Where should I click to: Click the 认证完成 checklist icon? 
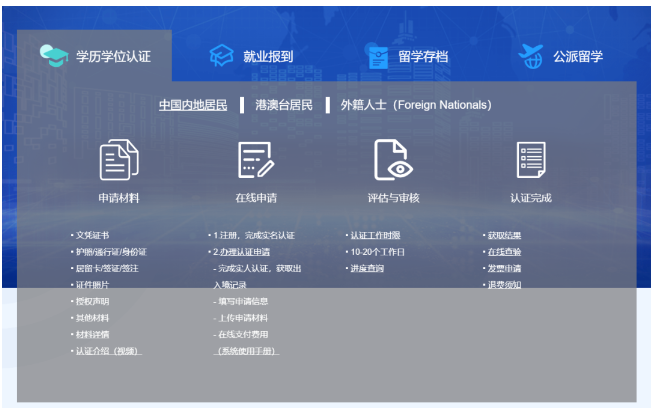(x=531, y=160)
